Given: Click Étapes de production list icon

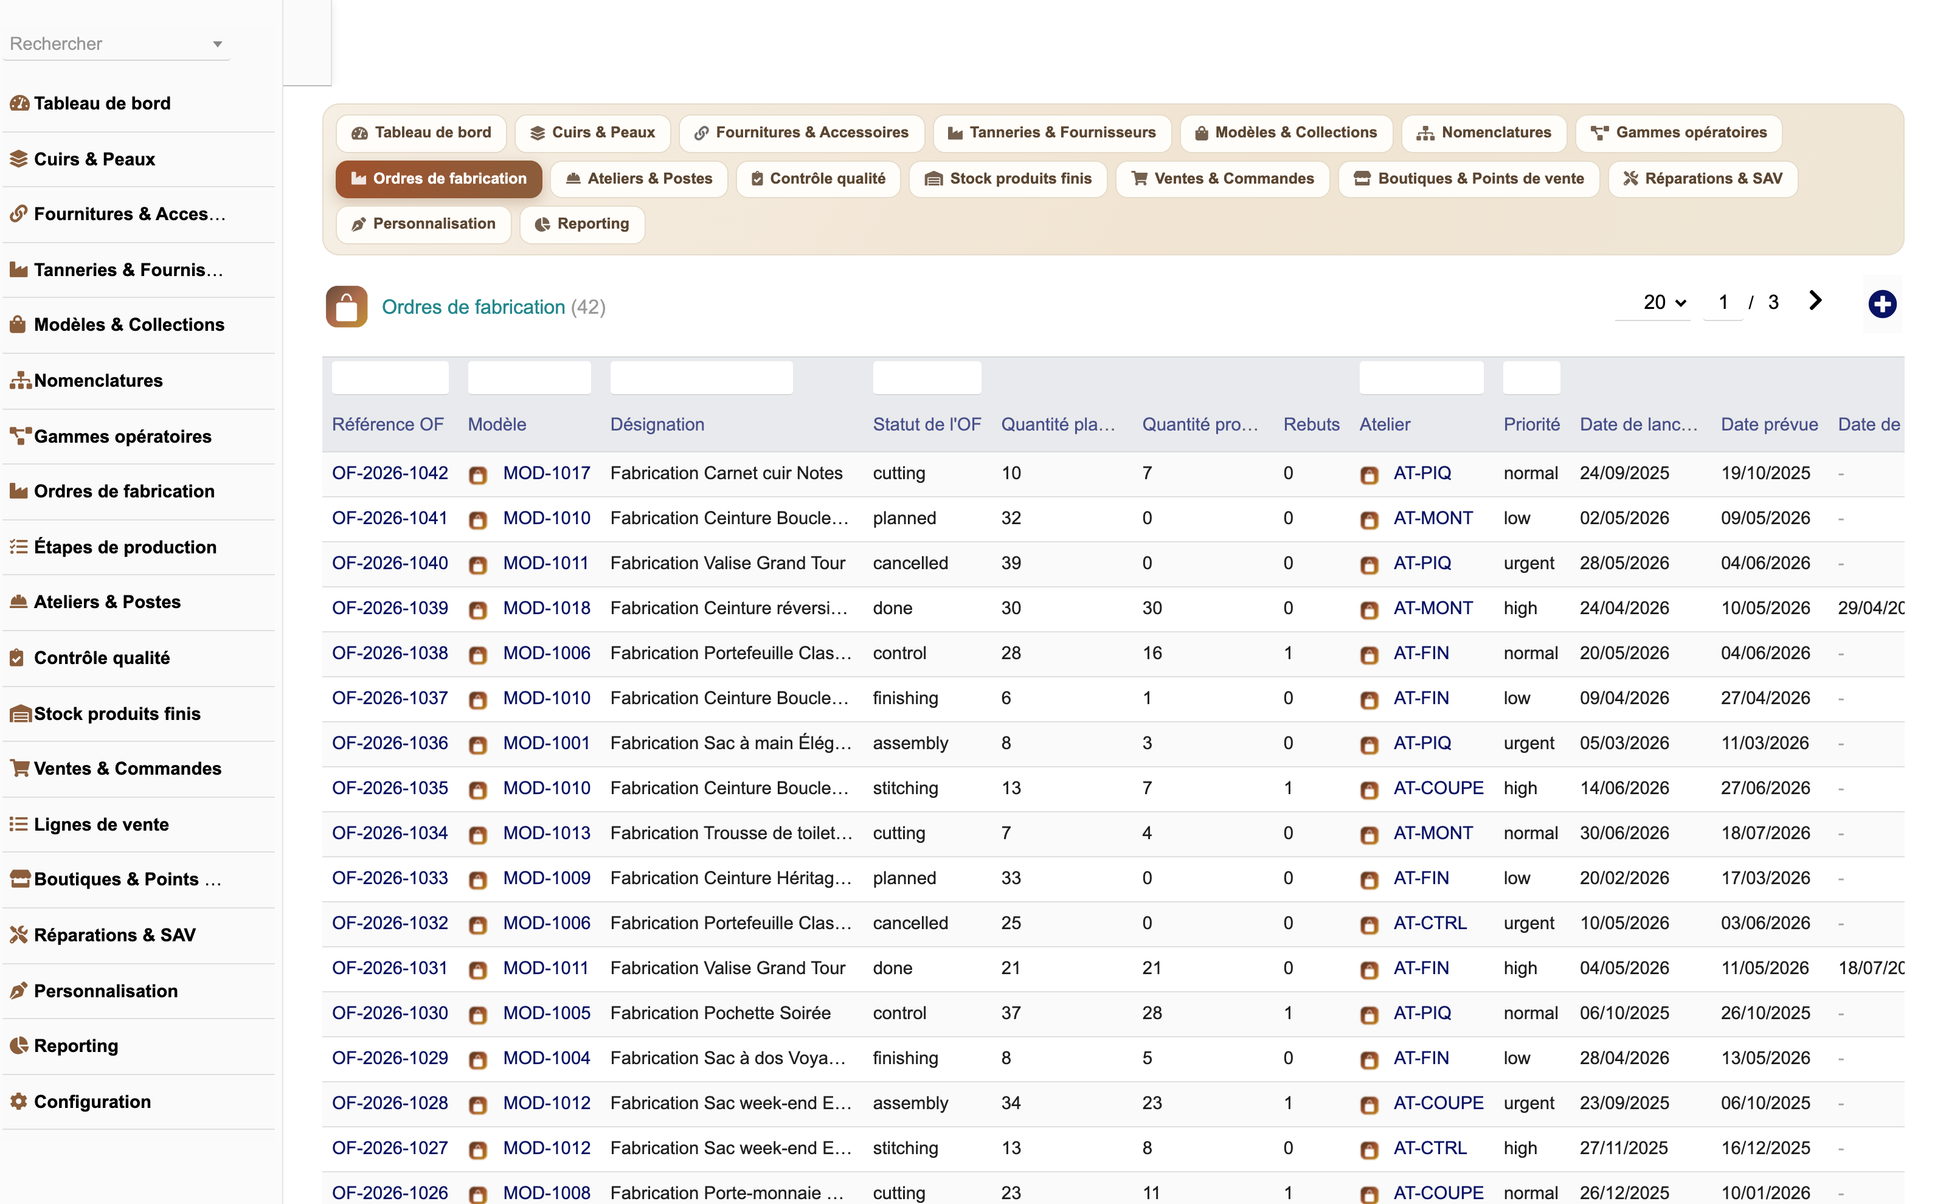Looking at the screenshot, I should 19,547.
